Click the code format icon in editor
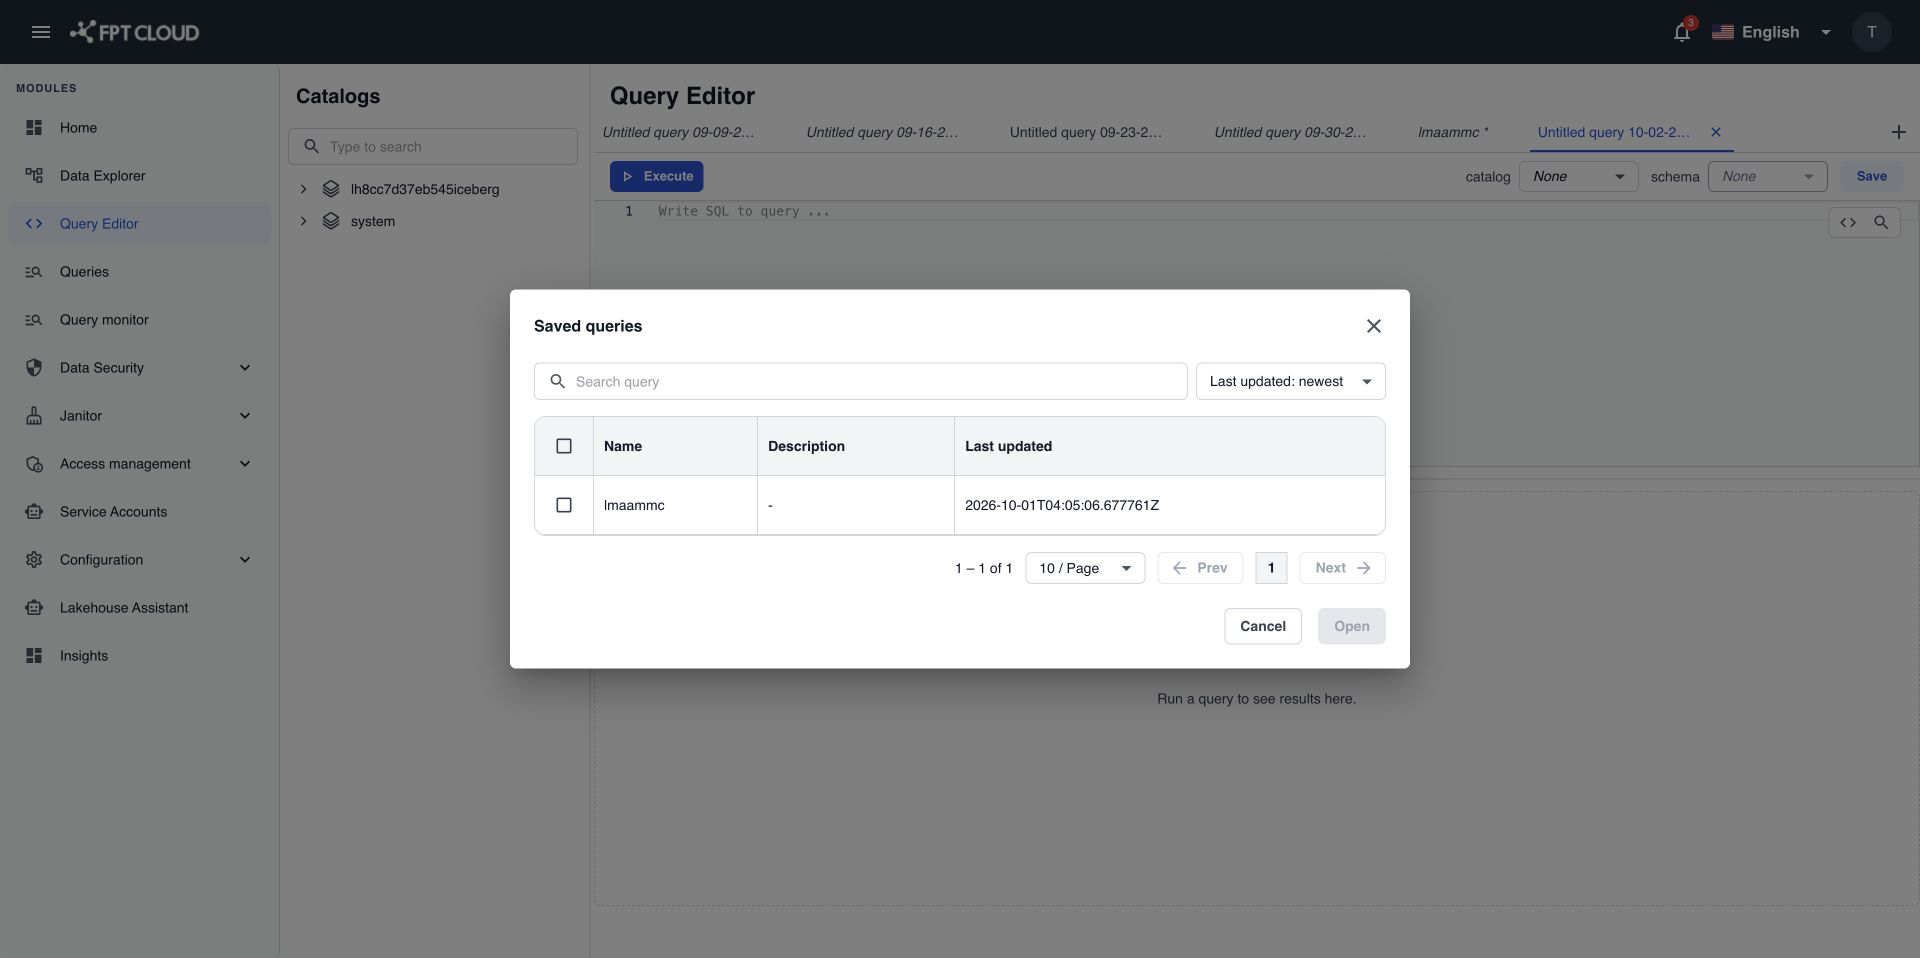This screenshot has height=958, width=1920. tap(1848, 223)
